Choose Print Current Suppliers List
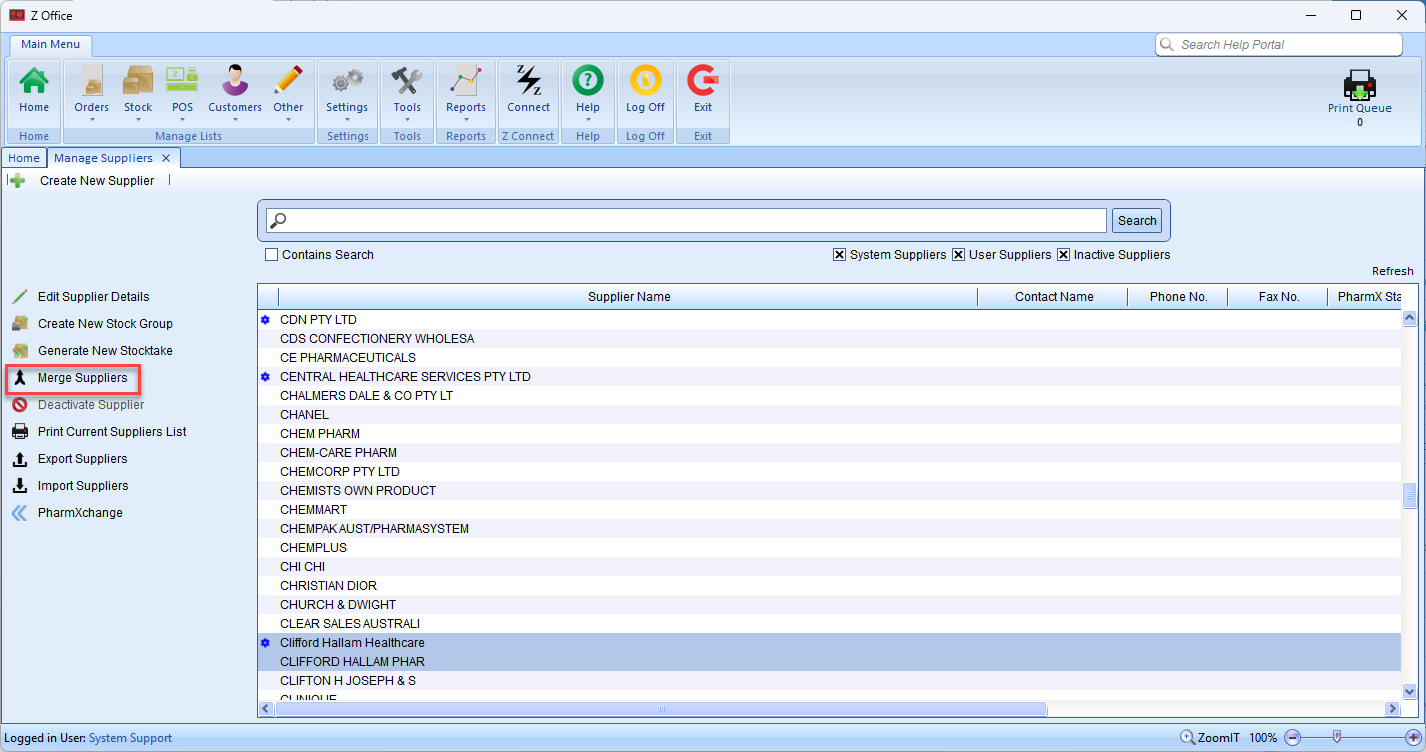 click(x=112, y=432)
